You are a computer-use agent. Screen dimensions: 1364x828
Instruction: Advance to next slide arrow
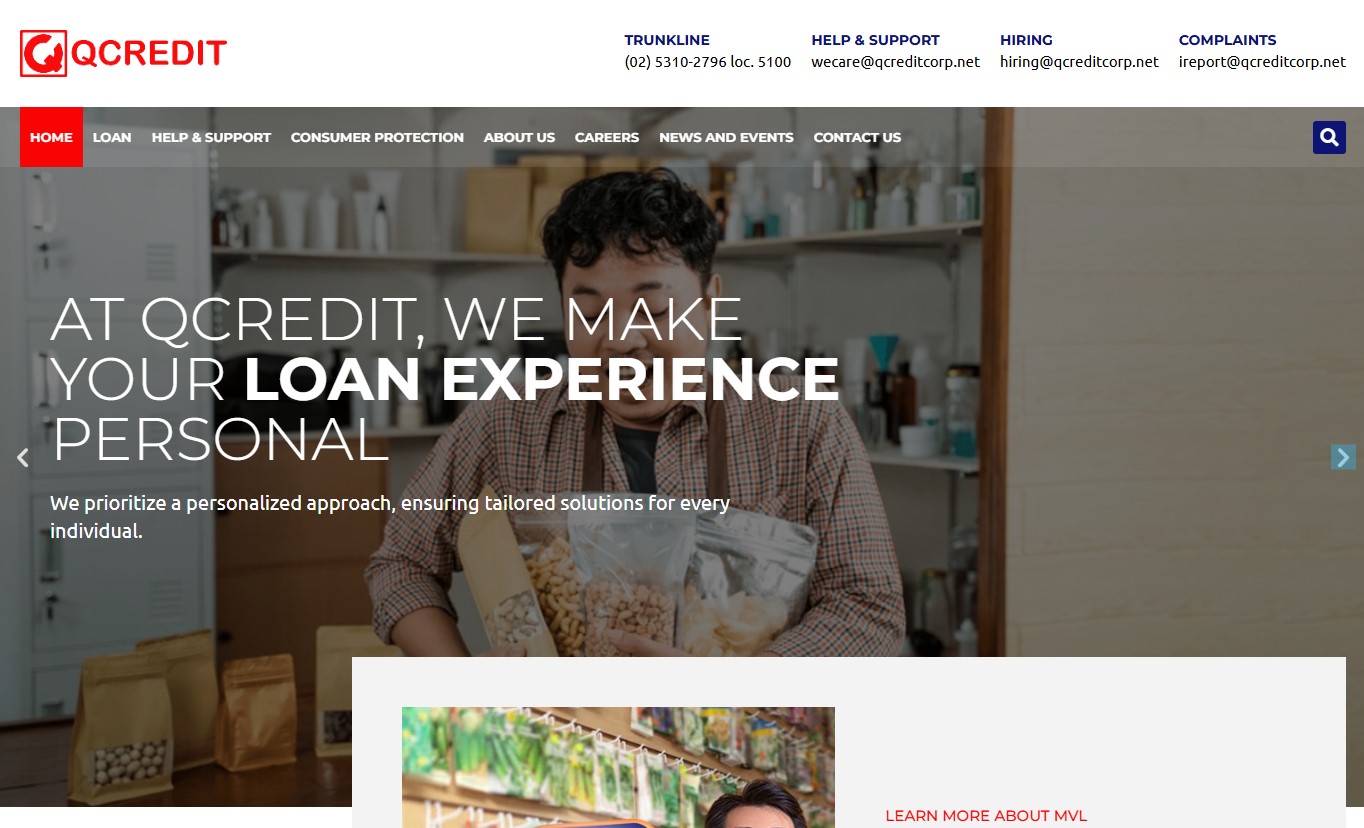[1343, 457]
